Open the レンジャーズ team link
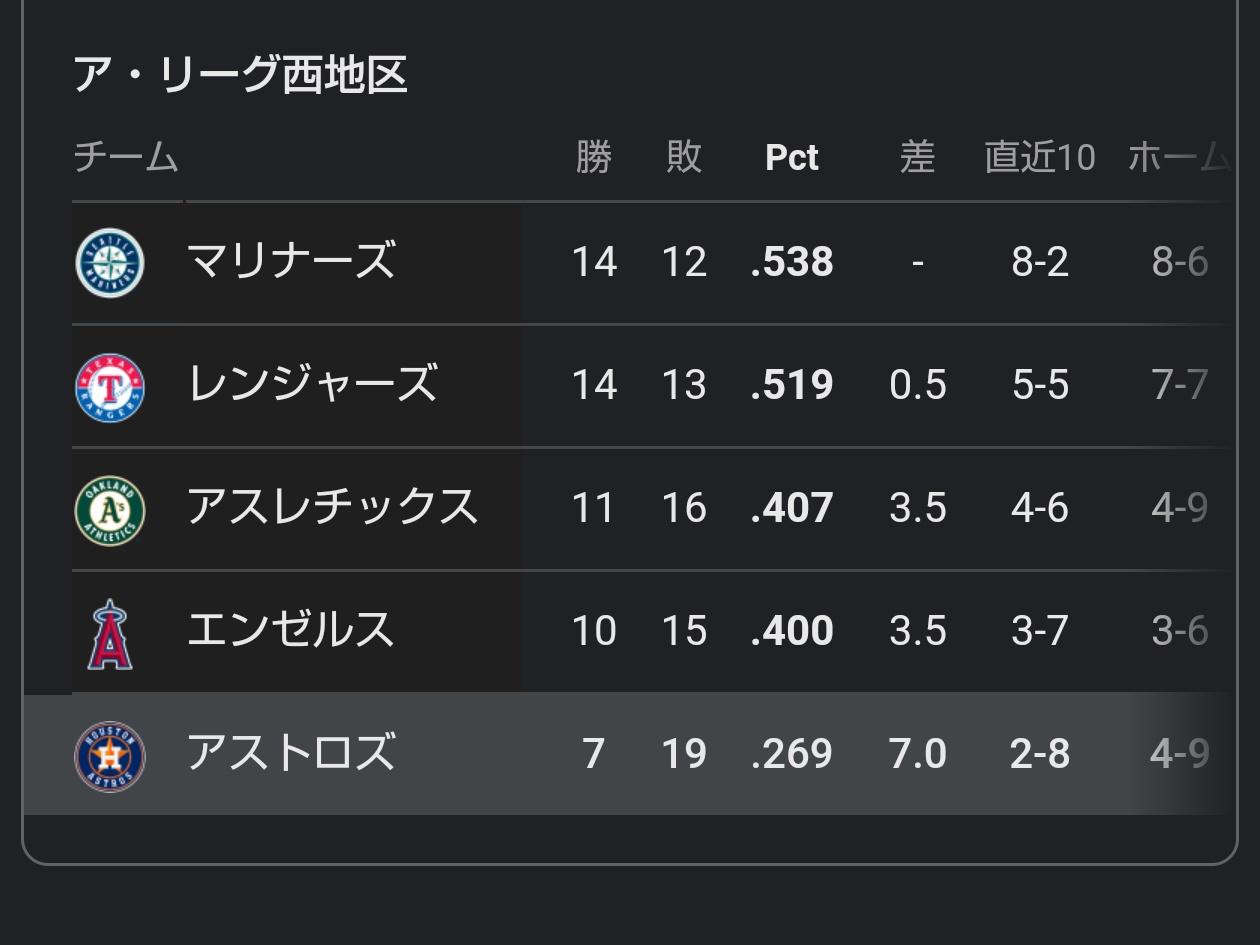 click(x=312, y=385)
